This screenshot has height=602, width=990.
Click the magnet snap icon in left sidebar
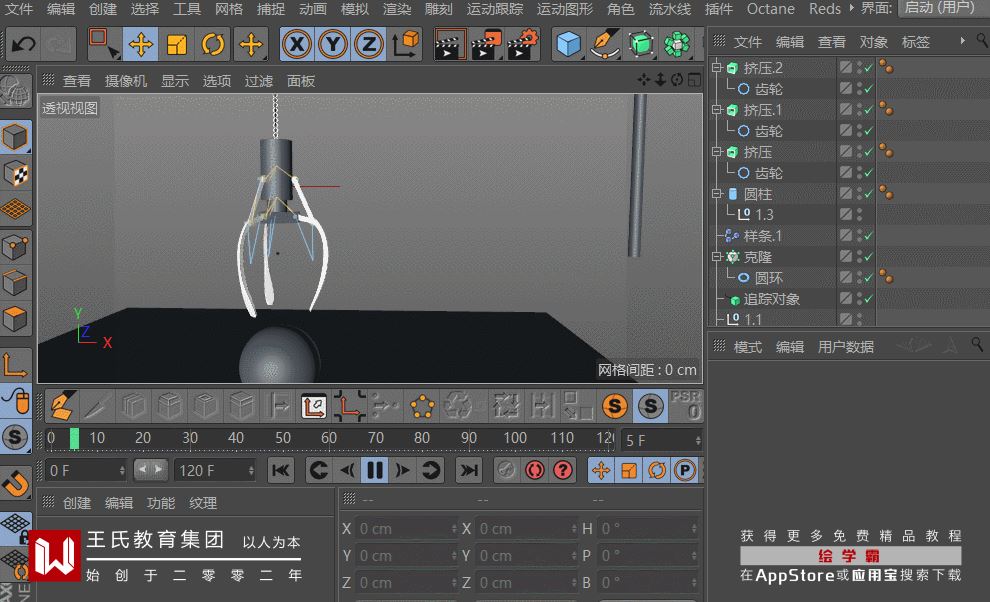[x=14, y=484]
